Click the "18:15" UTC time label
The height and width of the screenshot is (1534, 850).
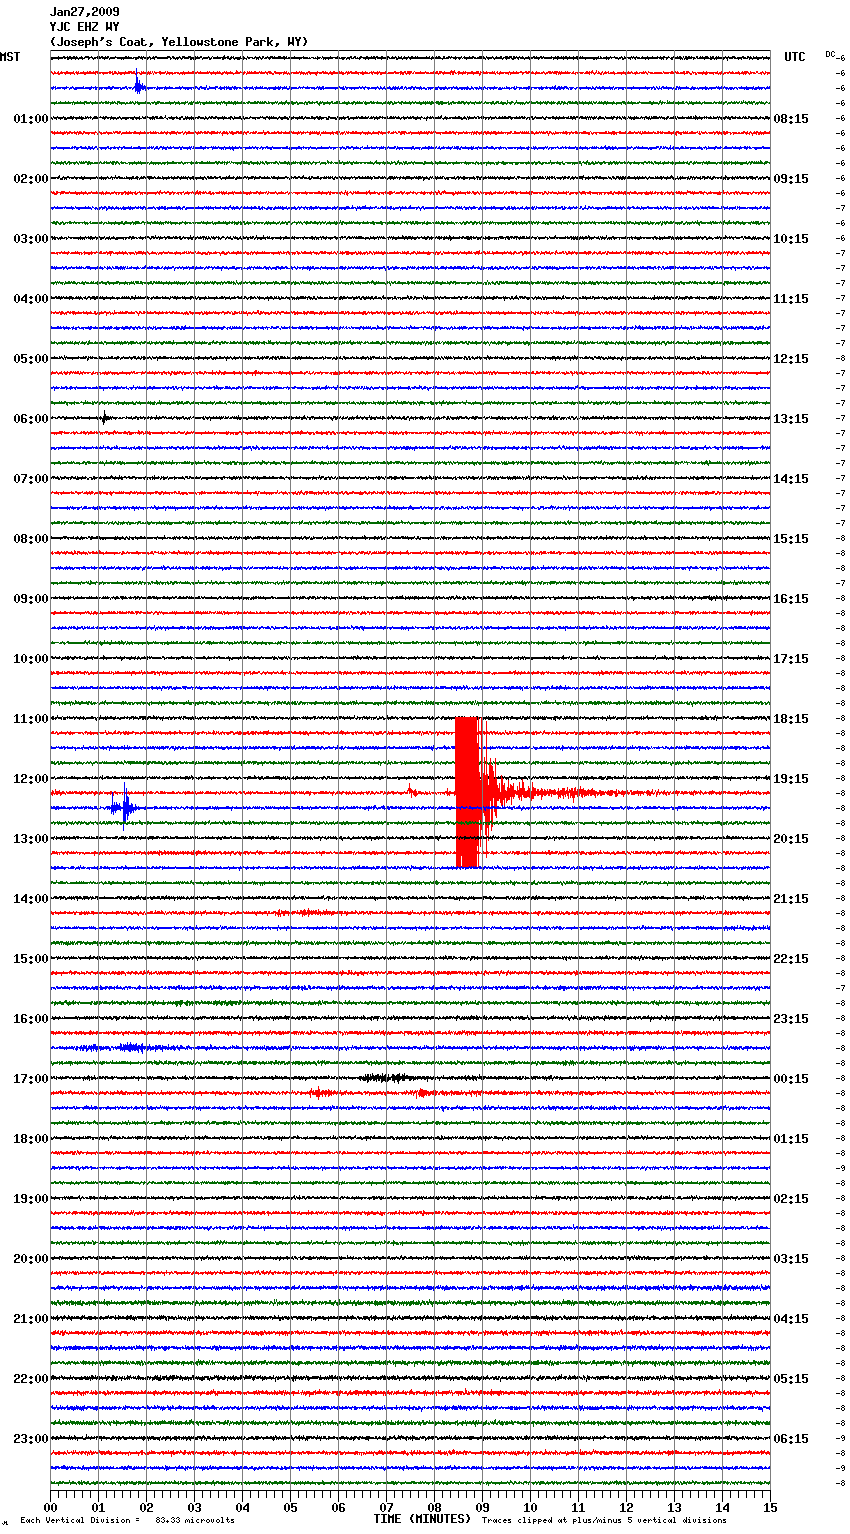pyautogui.click(x=791, y=719)
